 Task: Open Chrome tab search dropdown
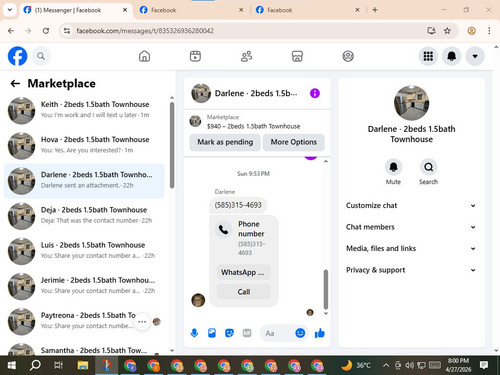click(x=10, y=10)
